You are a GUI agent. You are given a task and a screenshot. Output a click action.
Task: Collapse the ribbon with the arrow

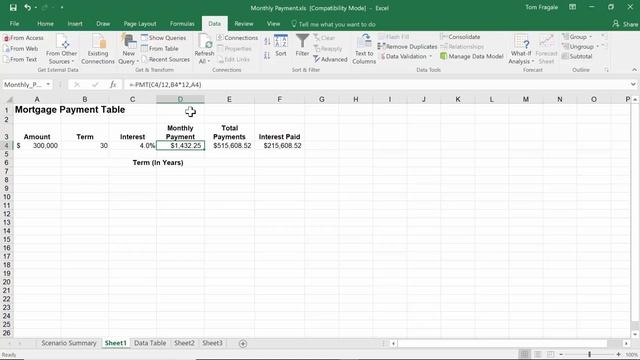pos(634,70)
